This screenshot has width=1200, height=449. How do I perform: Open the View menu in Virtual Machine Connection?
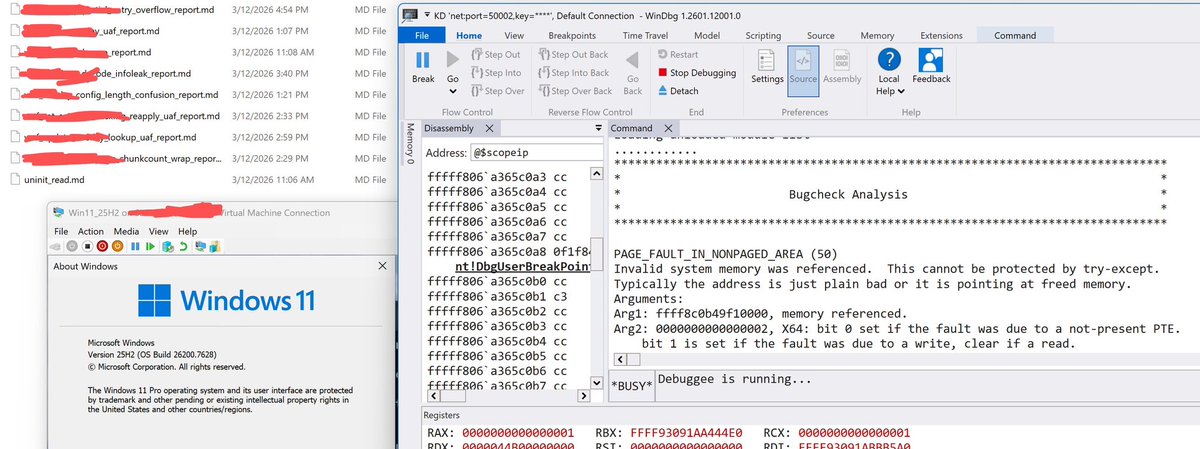tap(160, 231)
